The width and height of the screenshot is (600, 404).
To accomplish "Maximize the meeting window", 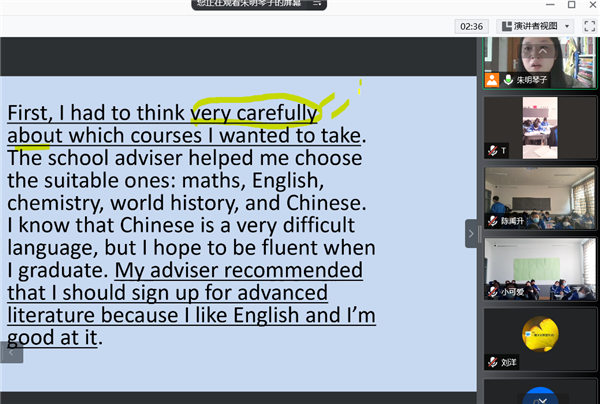I will (x=571, y=5).
